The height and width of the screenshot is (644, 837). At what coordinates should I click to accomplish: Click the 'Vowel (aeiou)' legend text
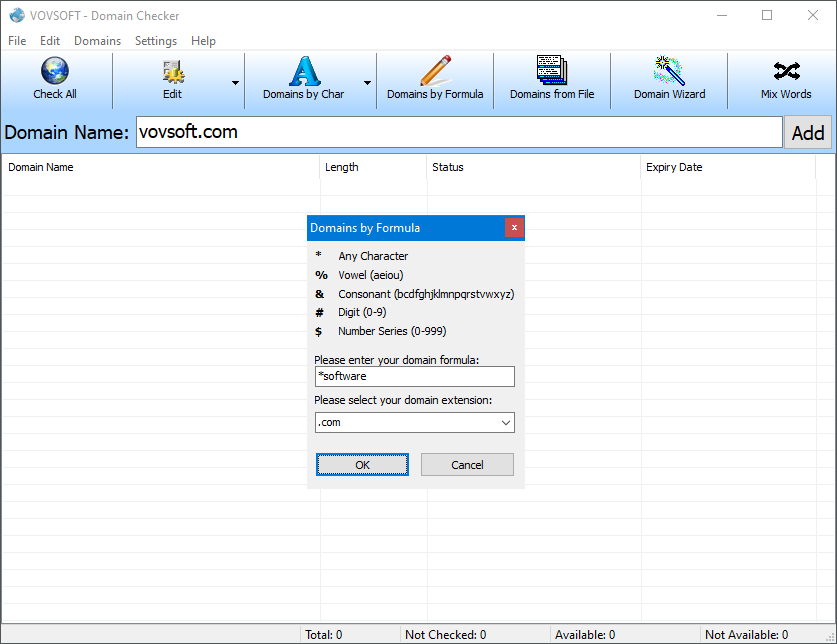point(371,275)
